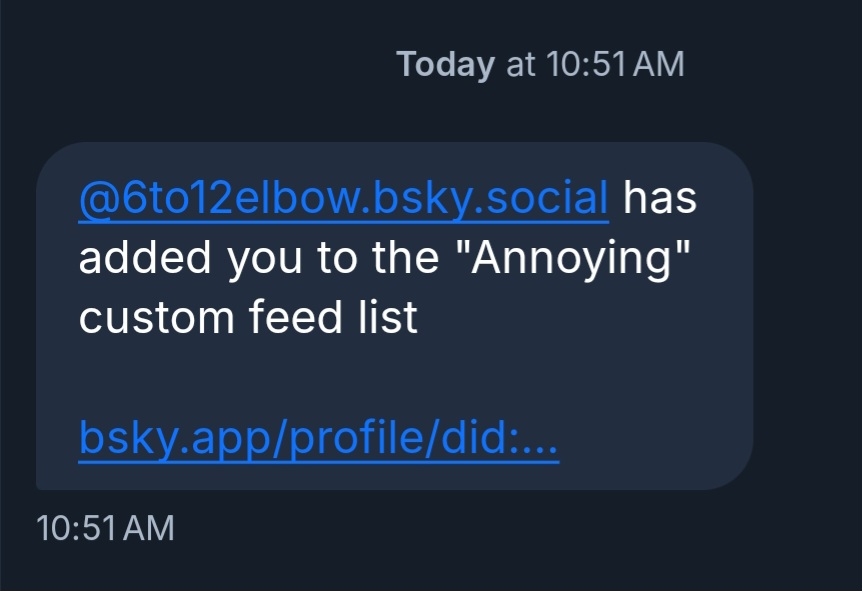
Task: Click the "bsky.social" portion of the mention
Action: (491, 198)
